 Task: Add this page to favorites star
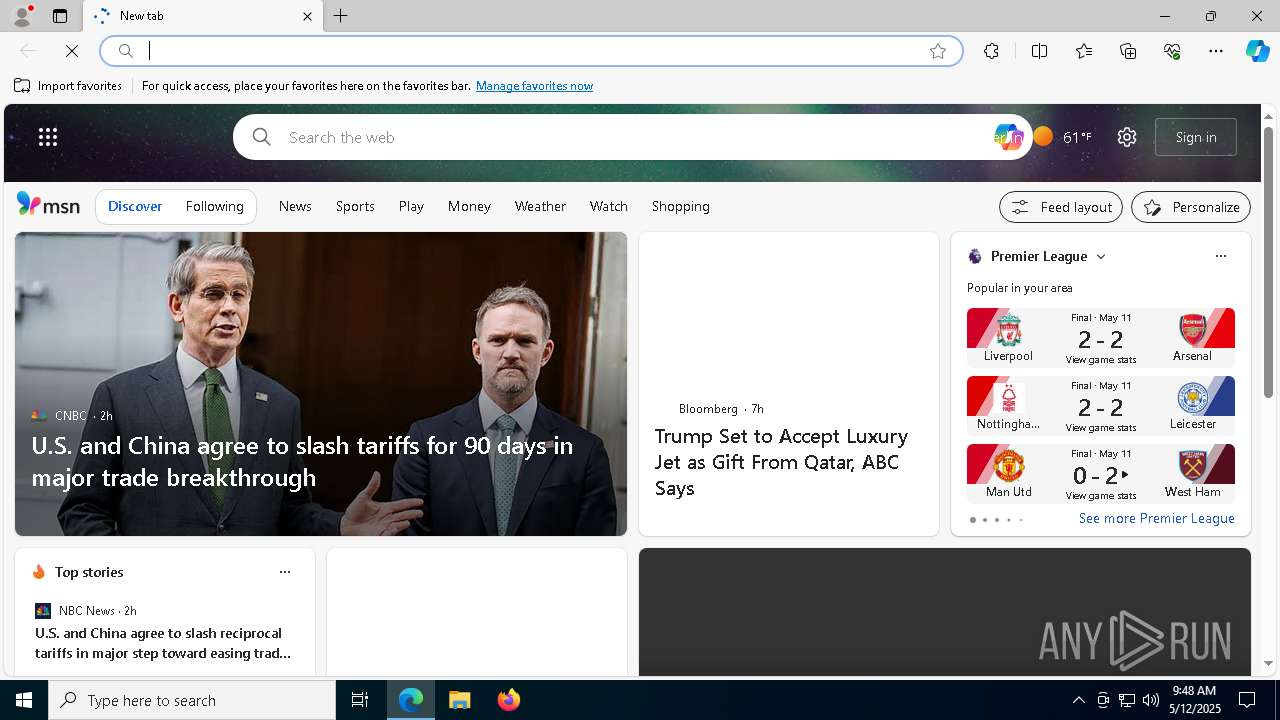coord(938,51)
